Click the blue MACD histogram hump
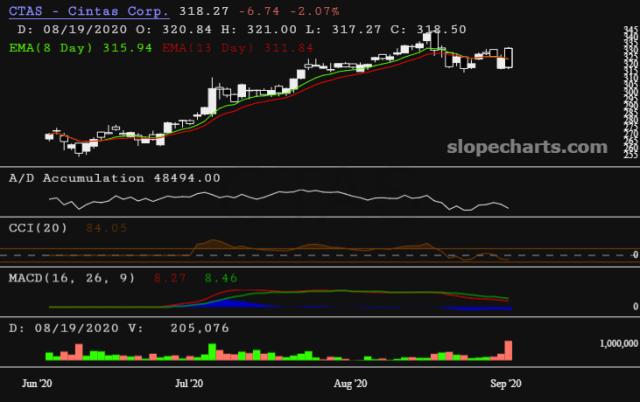The height and width of the screenshot is (402, 640). [229, 304]
